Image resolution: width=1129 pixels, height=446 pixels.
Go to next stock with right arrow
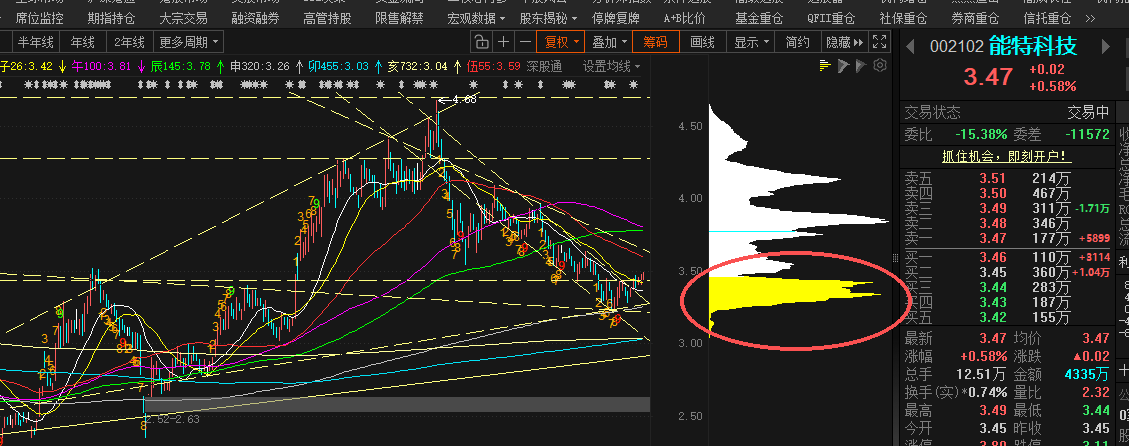1107,47
